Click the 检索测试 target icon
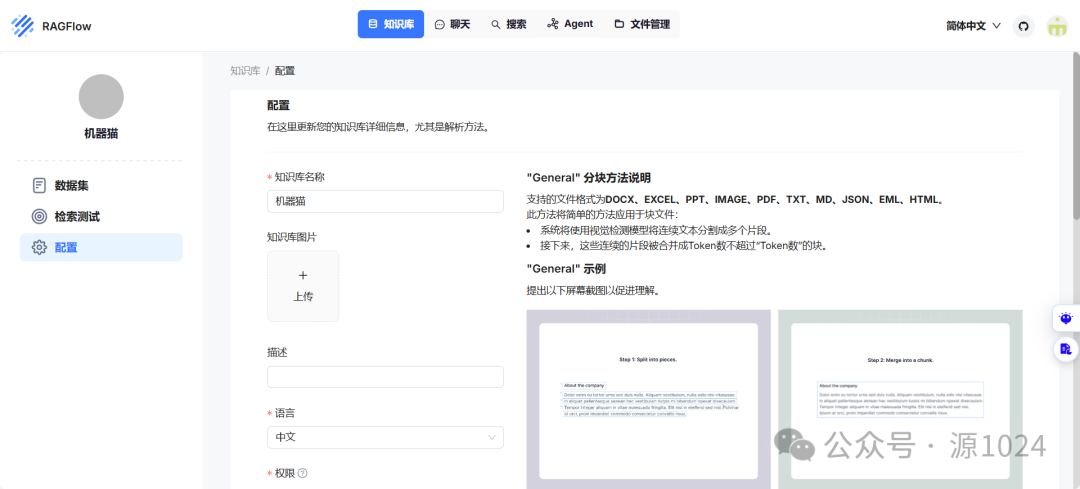Screen dimensions: 1080x489 click(x=39, y=217)
